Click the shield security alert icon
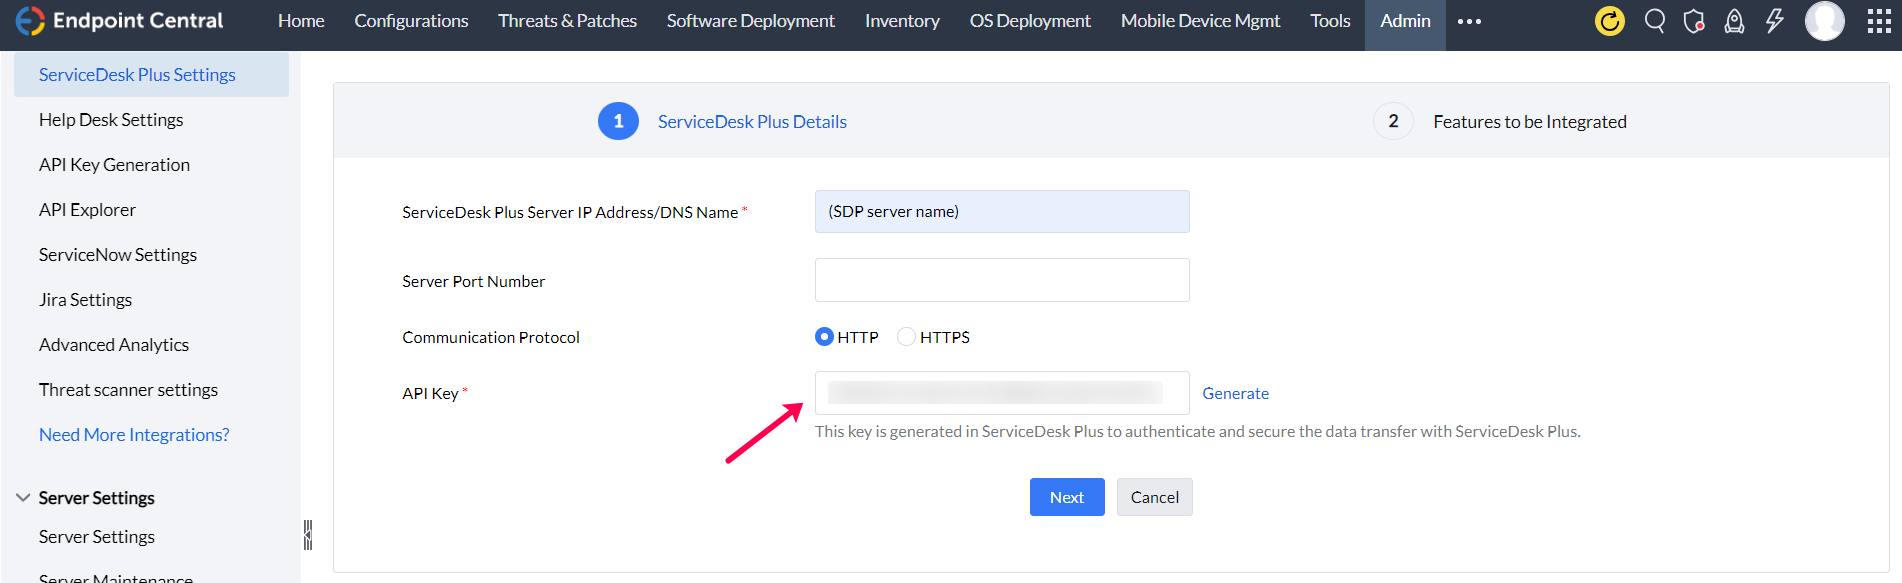1902x583 pixels. [1694, 21]
